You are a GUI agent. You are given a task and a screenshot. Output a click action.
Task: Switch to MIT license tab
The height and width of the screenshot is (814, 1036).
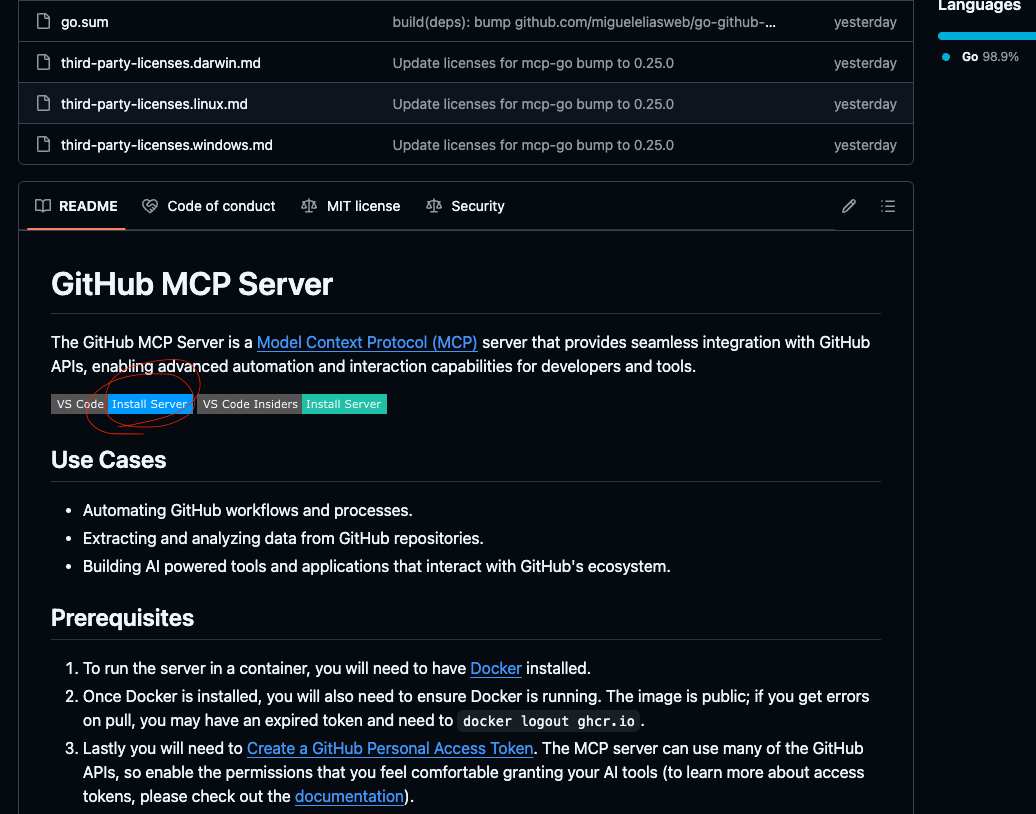[x=351, y=206]
